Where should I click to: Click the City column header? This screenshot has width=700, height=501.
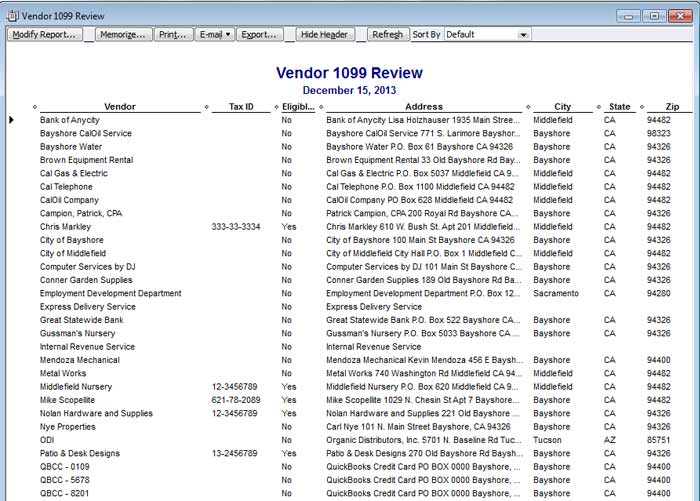point(562,107)
